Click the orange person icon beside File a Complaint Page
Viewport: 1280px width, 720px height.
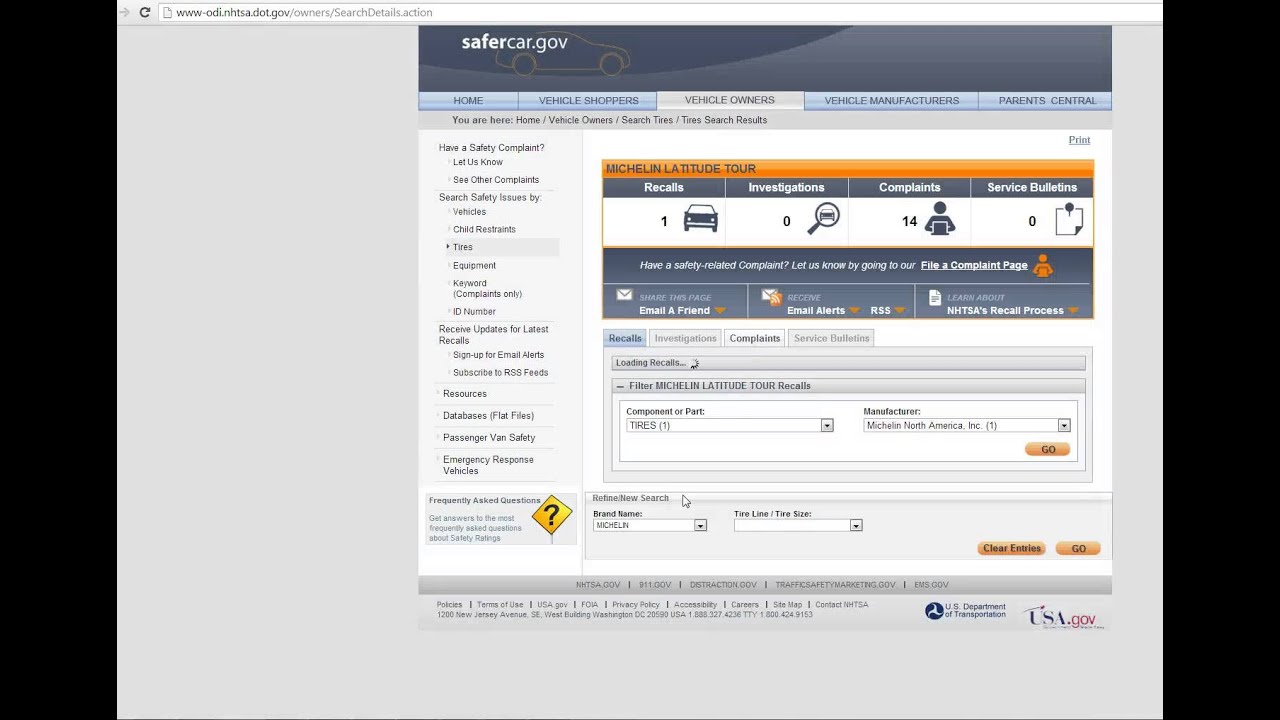1043,265
